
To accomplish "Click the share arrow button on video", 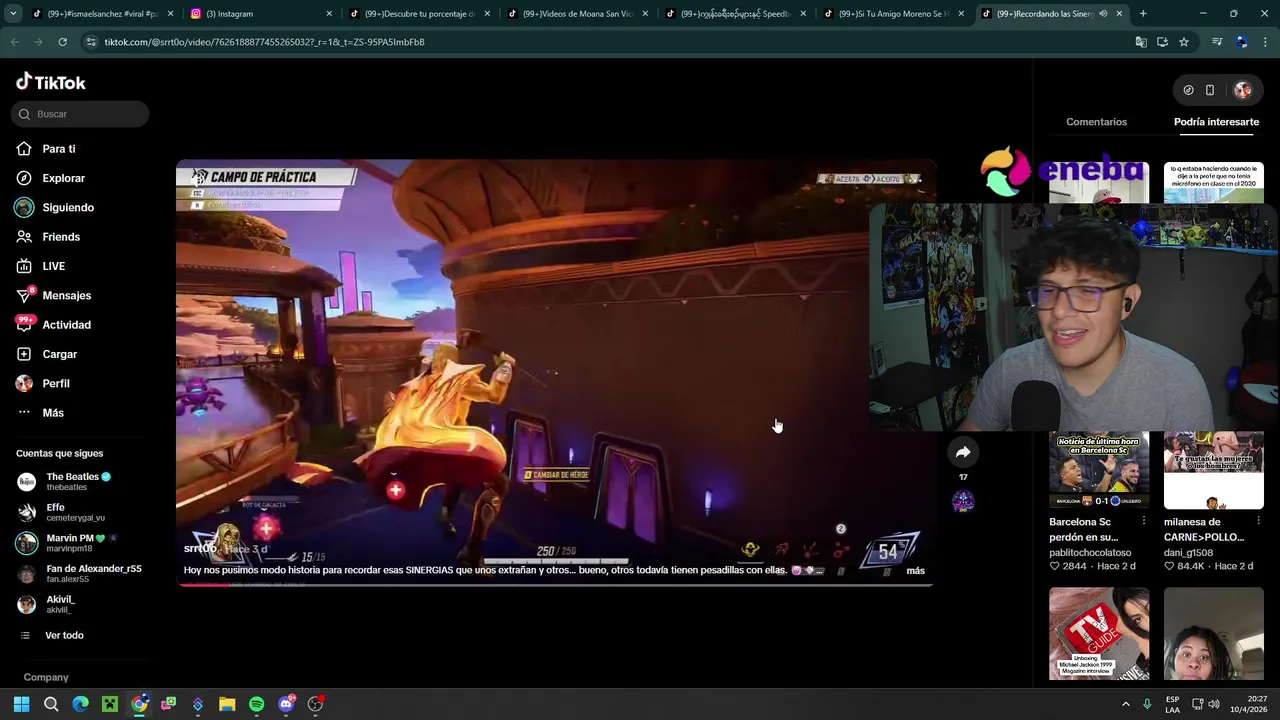I will click(963, 452).
